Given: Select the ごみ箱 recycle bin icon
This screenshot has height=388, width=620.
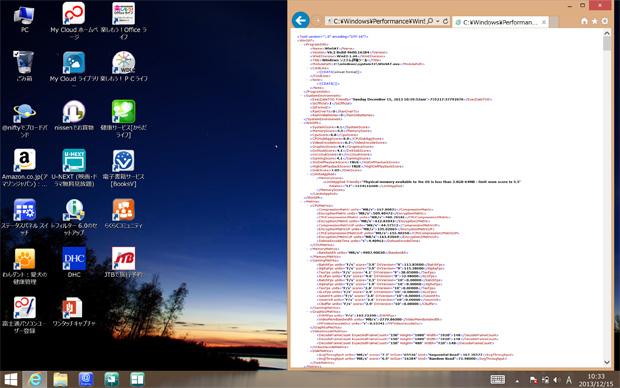Looking at the screenshot, I should 25,66.
